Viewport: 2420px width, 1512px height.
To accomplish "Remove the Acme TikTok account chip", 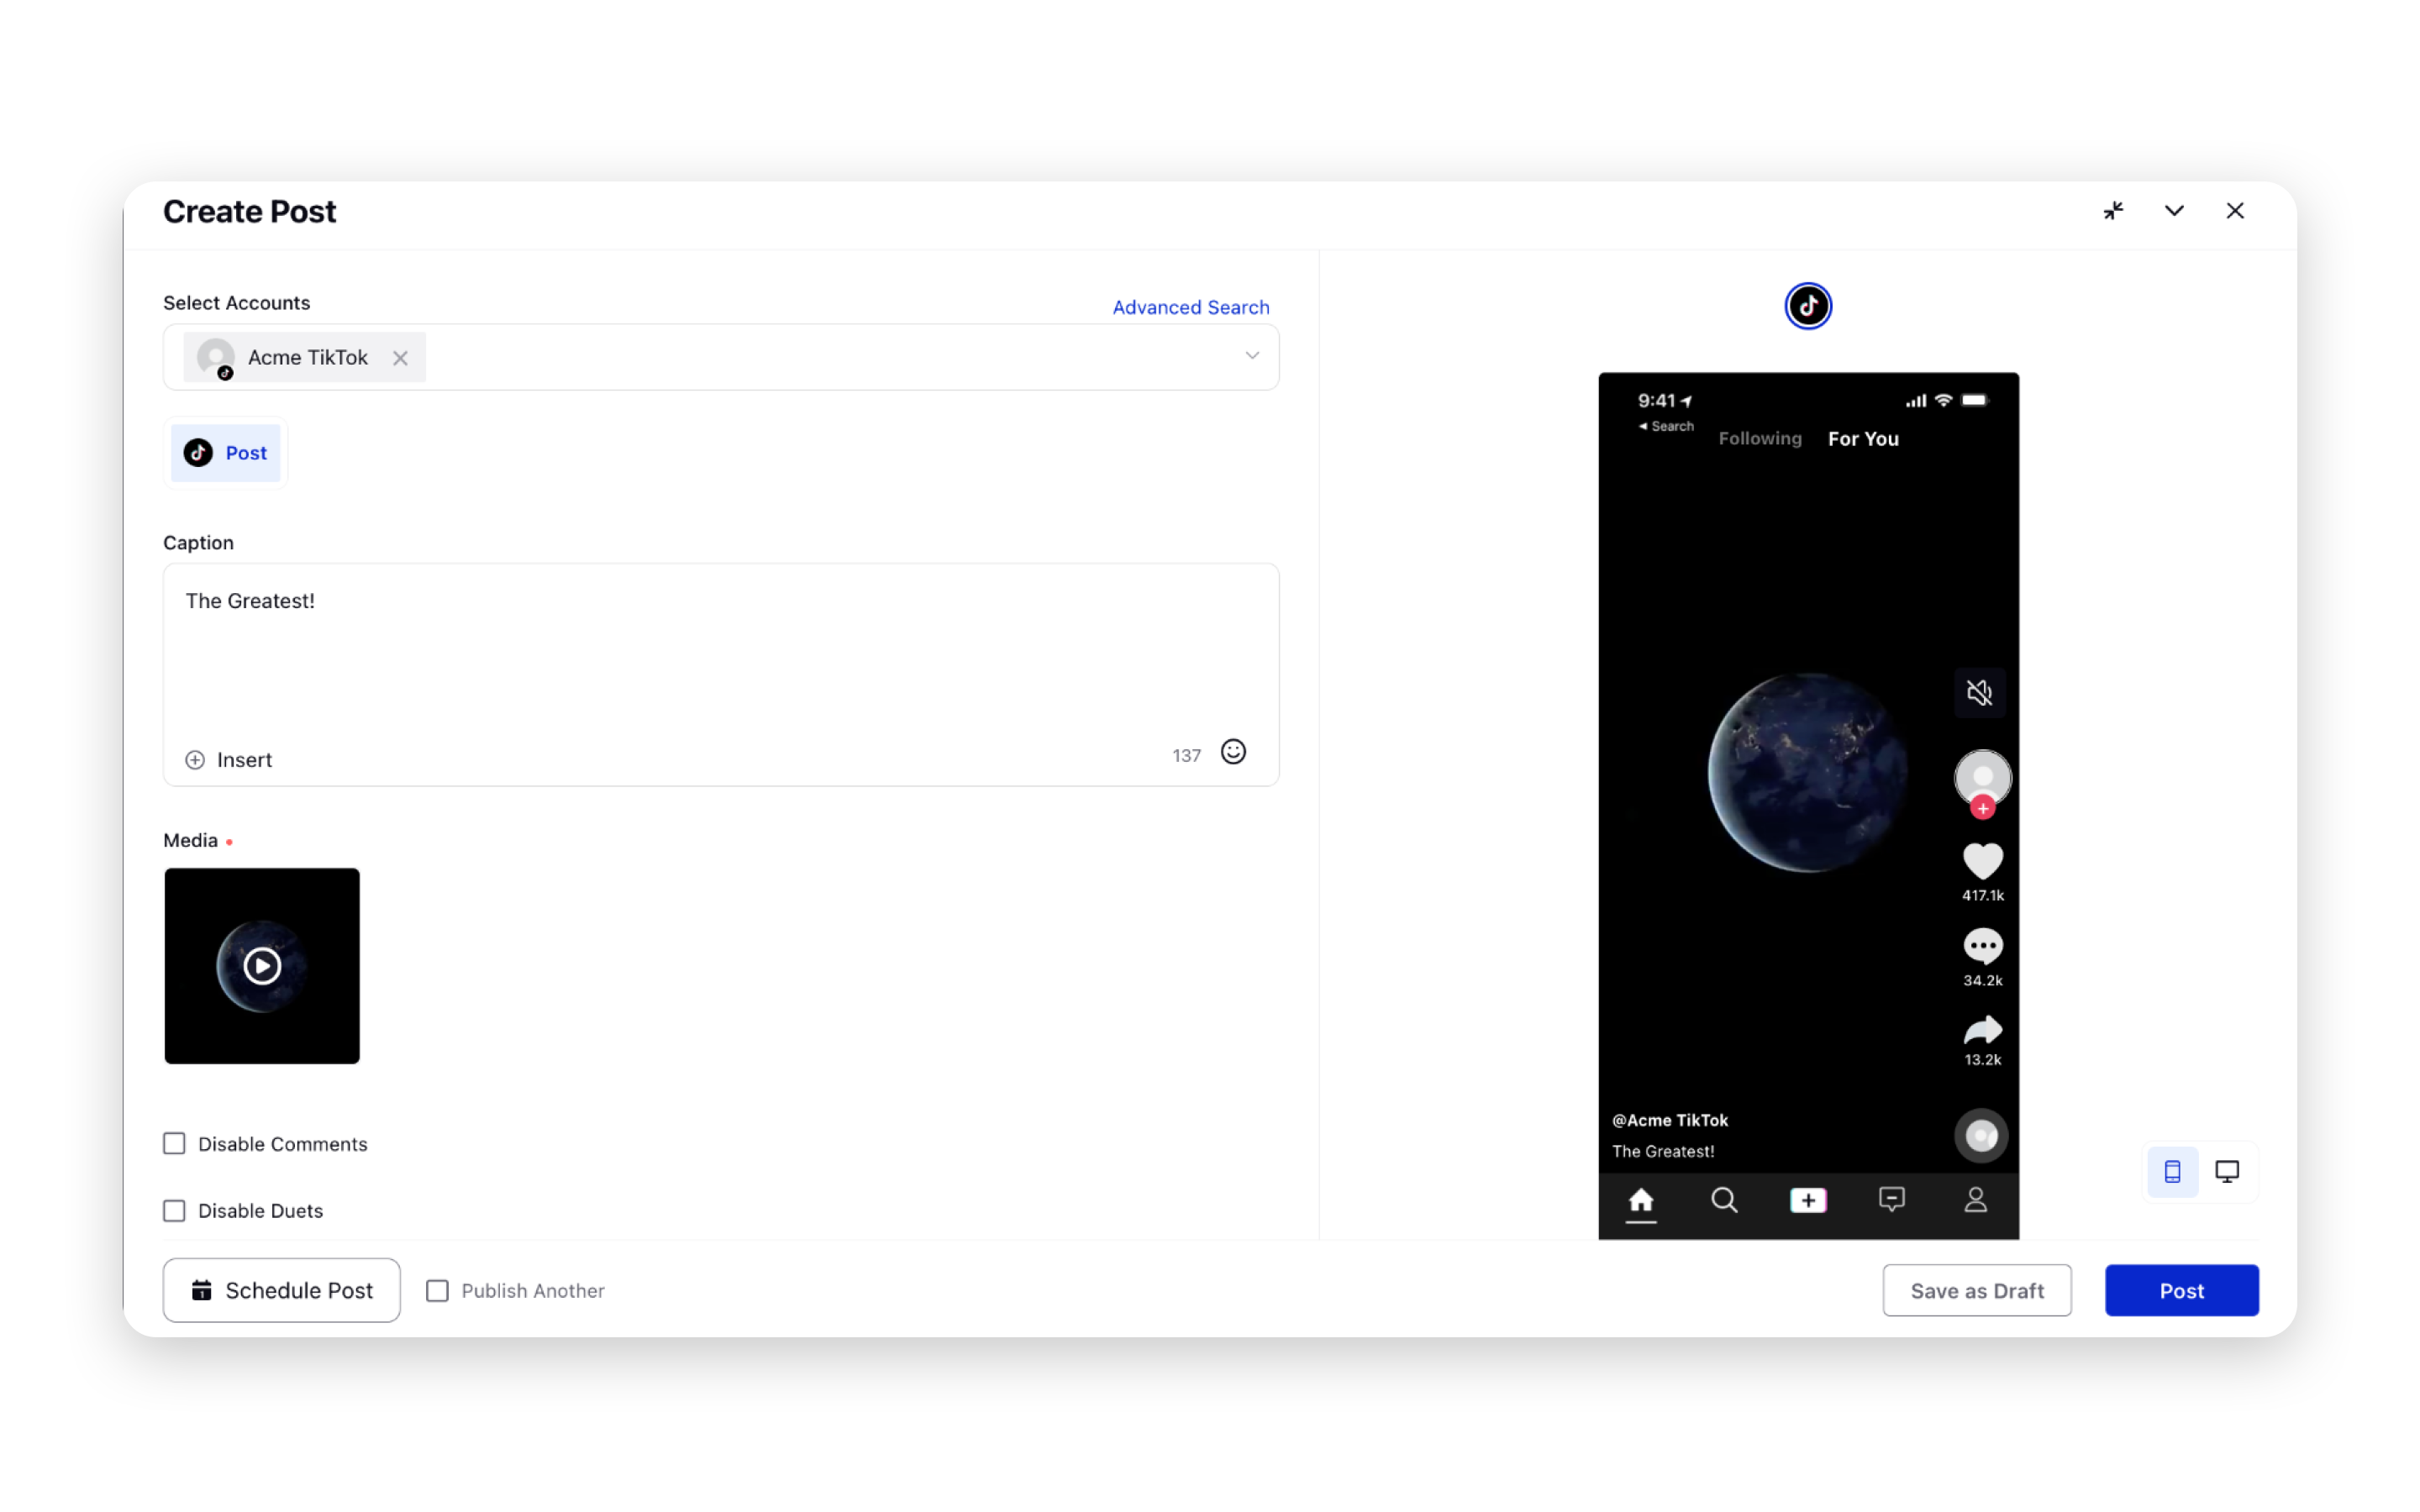I will [400, 357].
